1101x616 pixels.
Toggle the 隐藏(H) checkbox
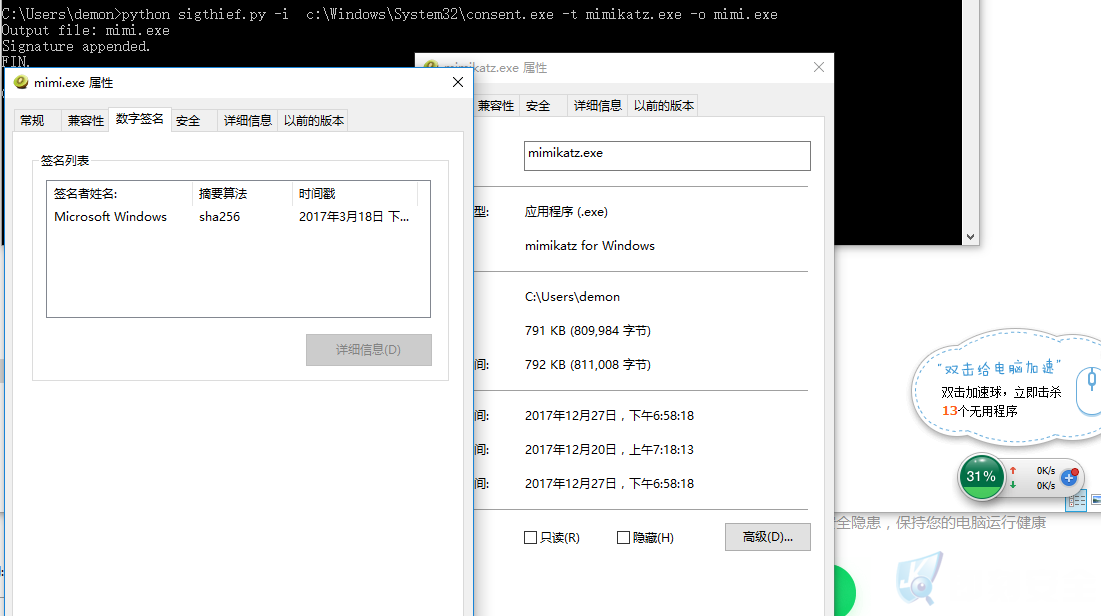point(623,537)
